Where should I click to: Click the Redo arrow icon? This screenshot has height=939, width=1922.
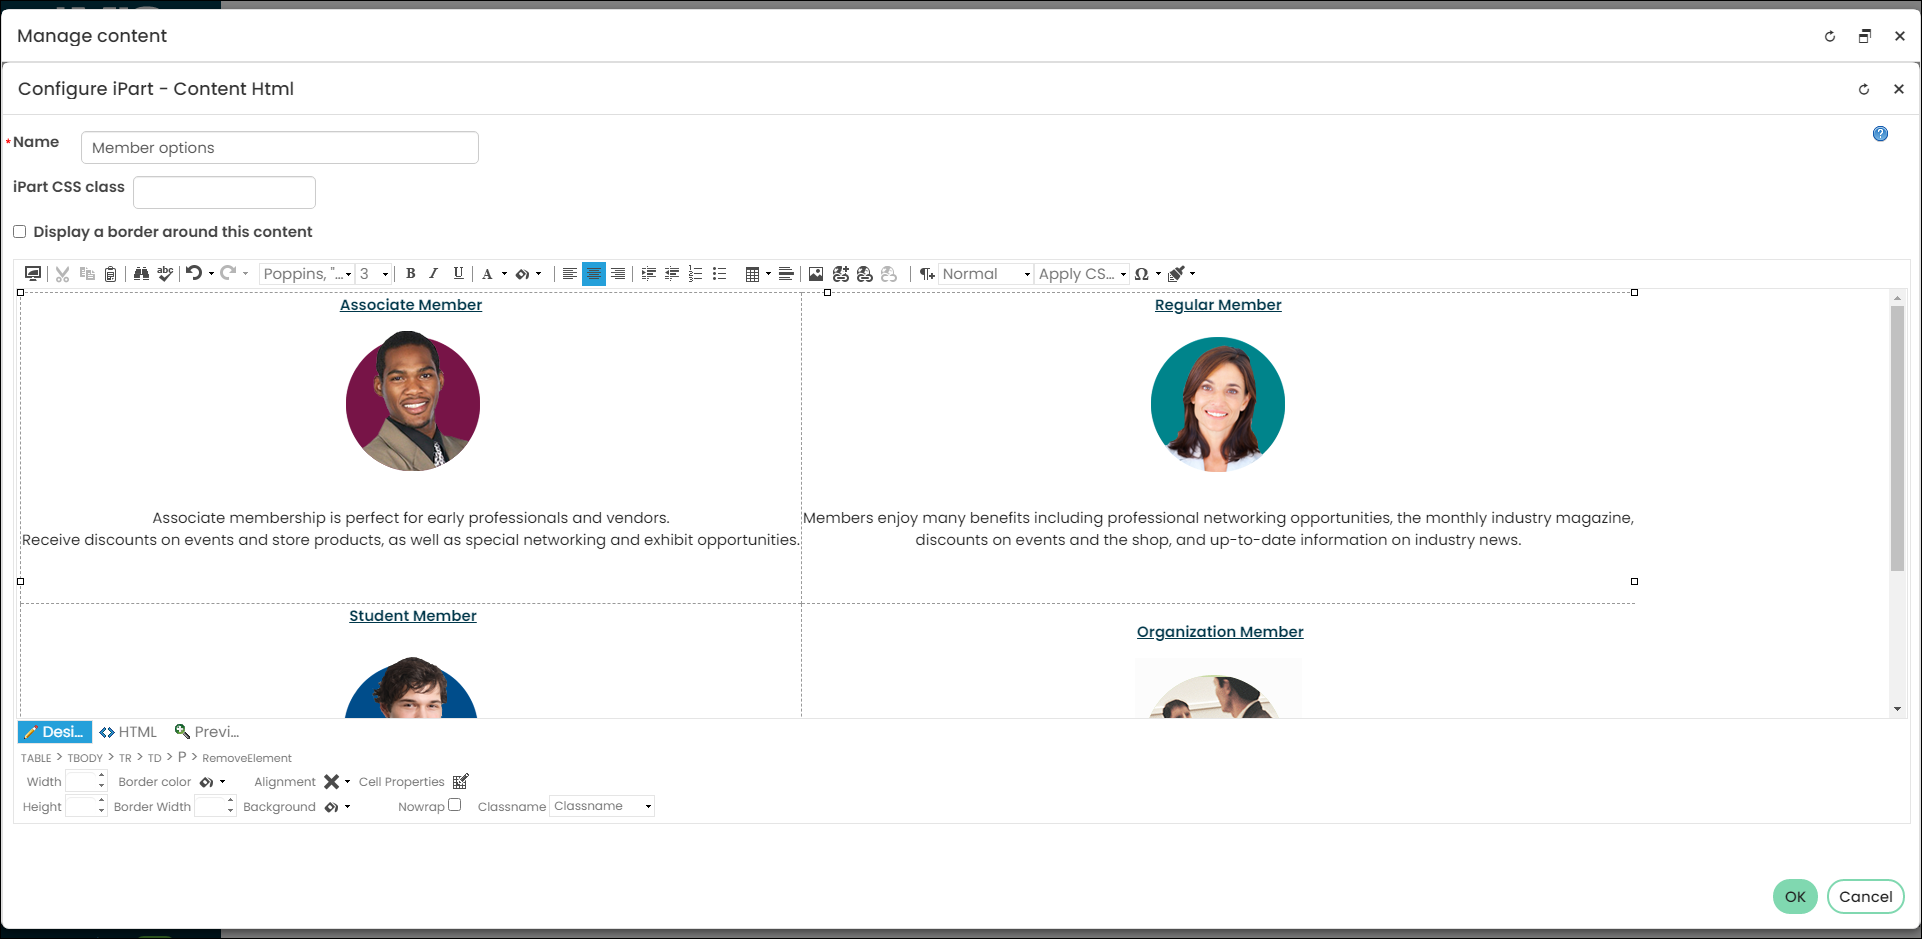pyautogui.click(x=228, y=273)
